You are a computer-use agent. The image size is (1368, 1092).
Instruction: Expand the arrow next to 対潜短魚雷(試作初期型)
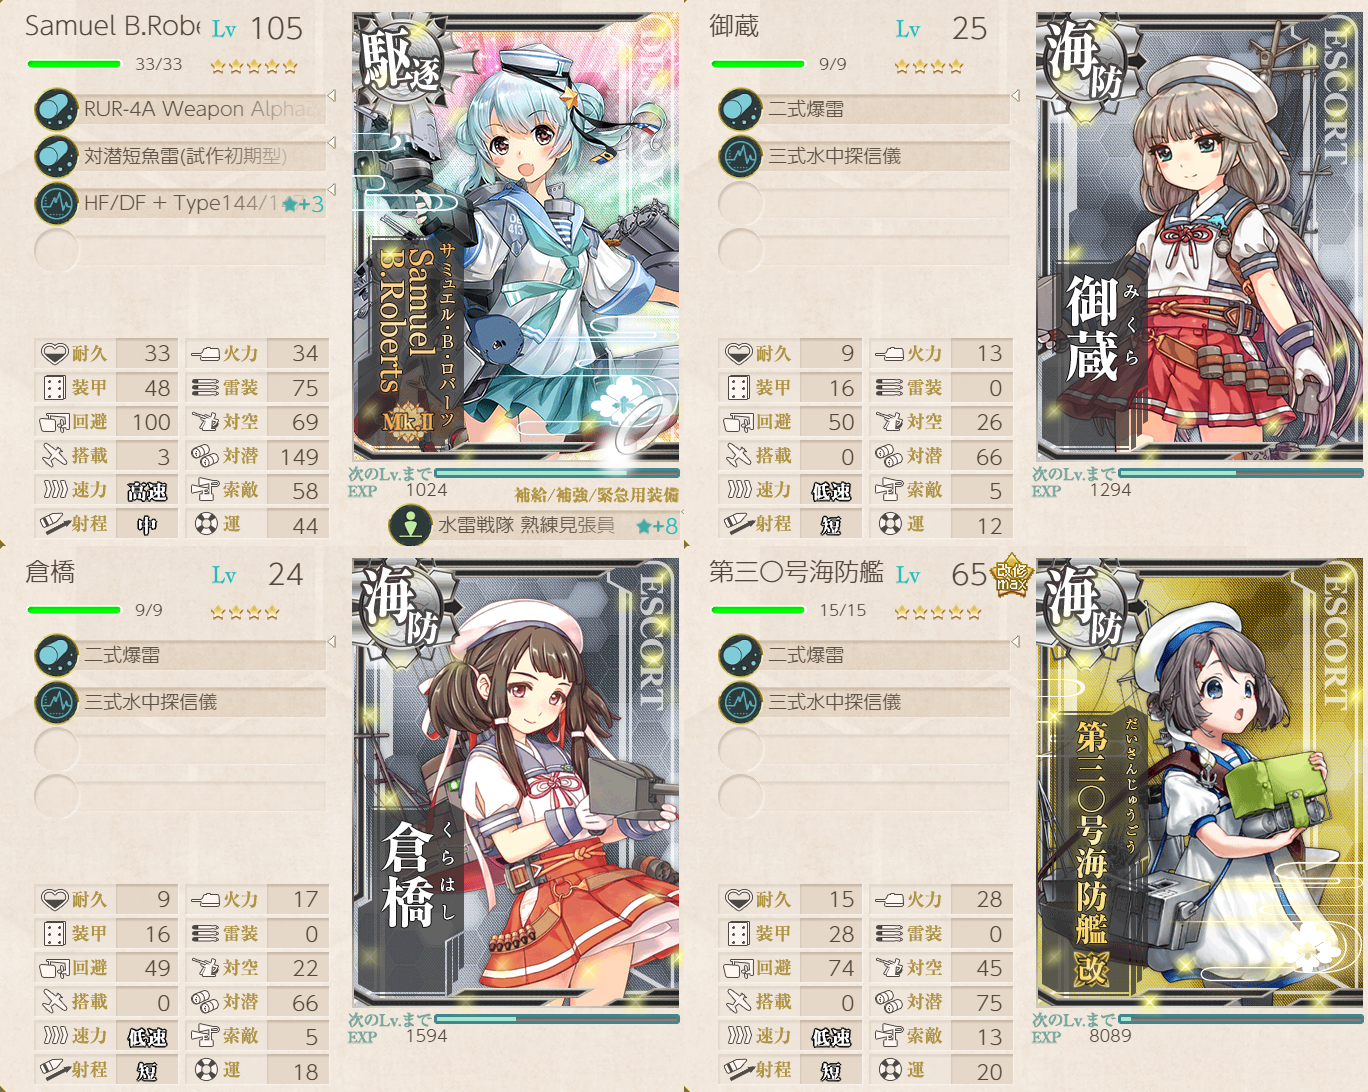point(331,143)
